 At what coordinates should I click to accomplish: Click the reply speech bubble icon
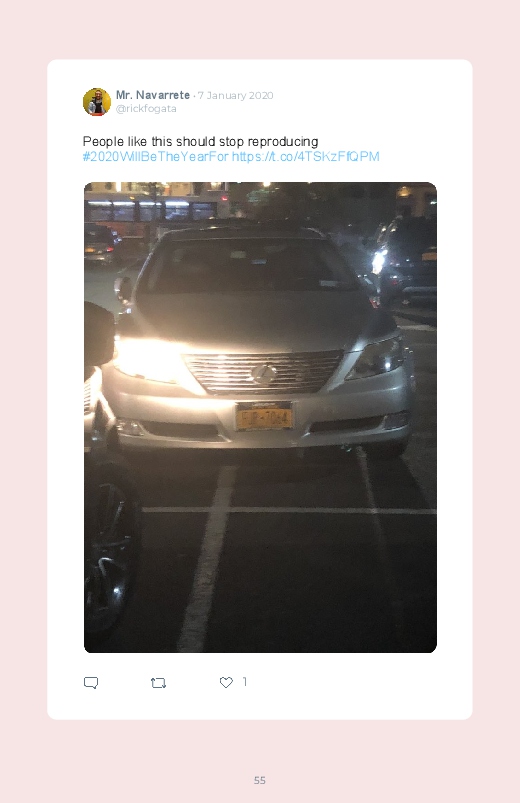[91, 683]
